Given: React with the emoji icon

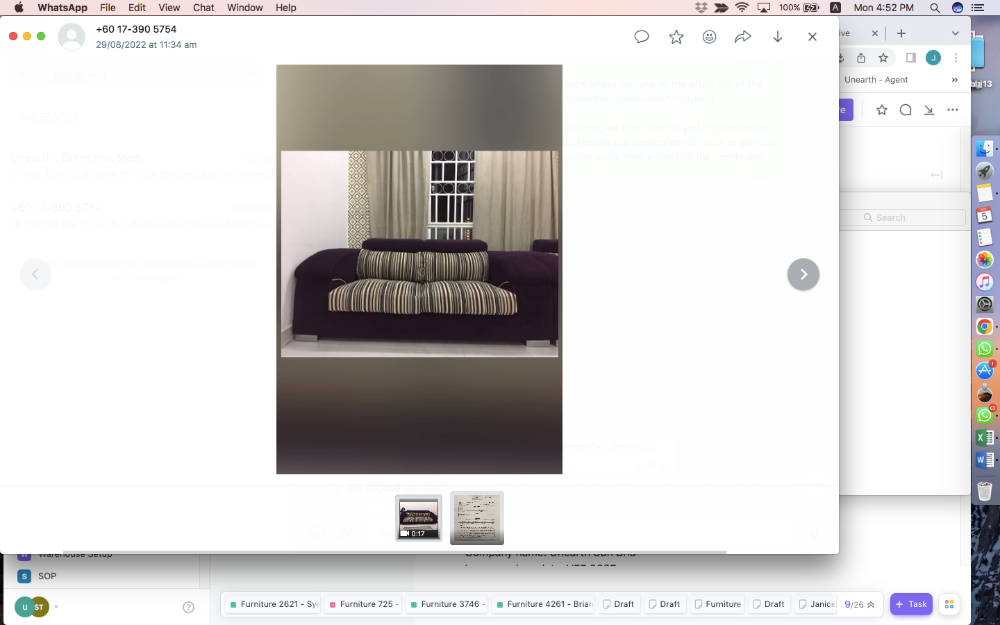Looking at the screenshot, I should [x=709, y=37].
